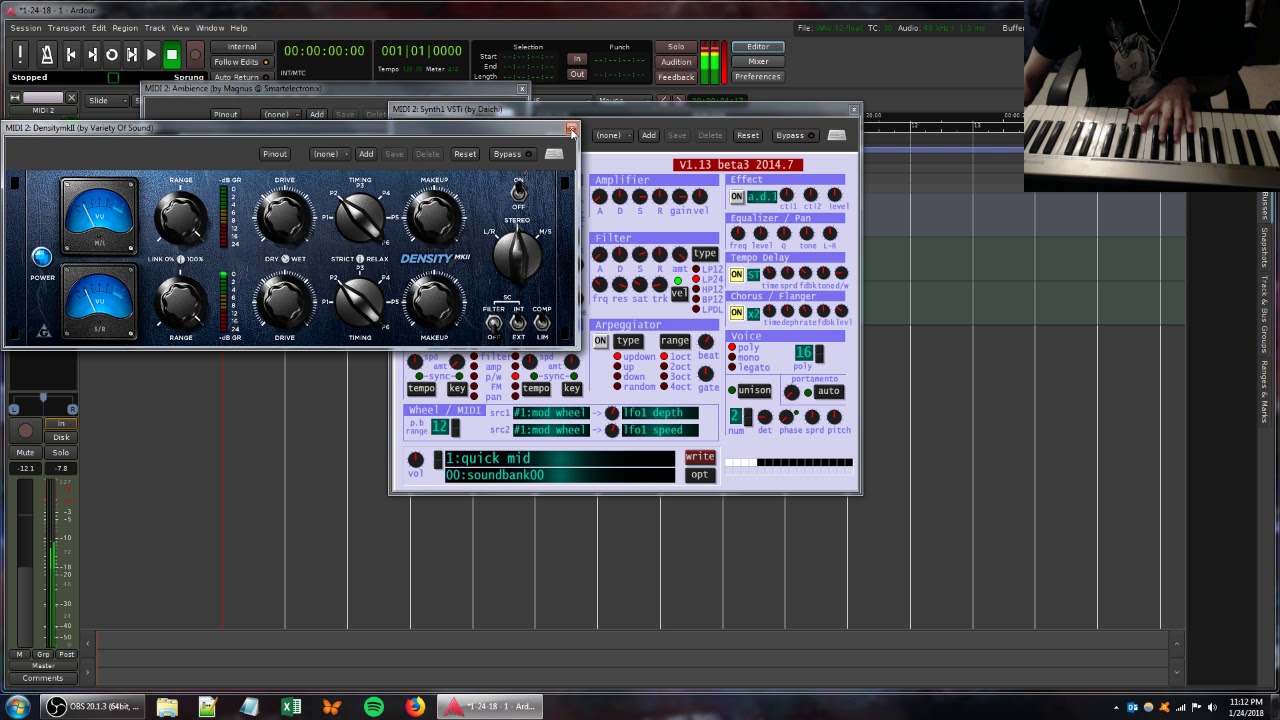Click the plugin keyboard icon in Density window

(x=554, y=154)
